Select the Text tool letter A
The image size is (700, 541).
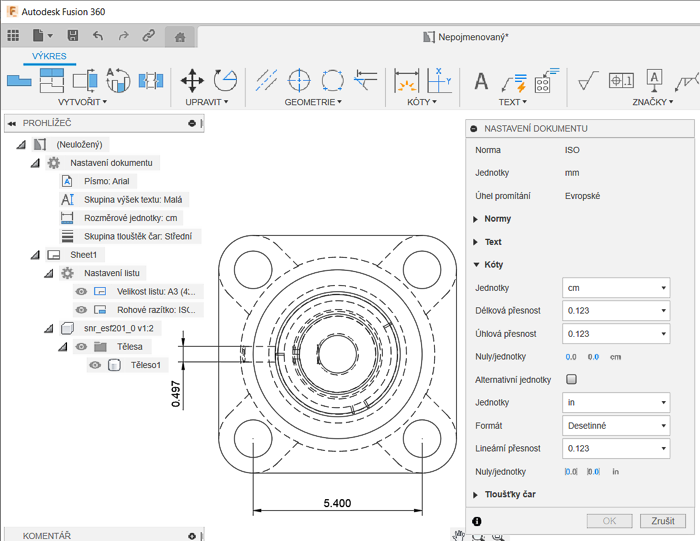(481, 81)
